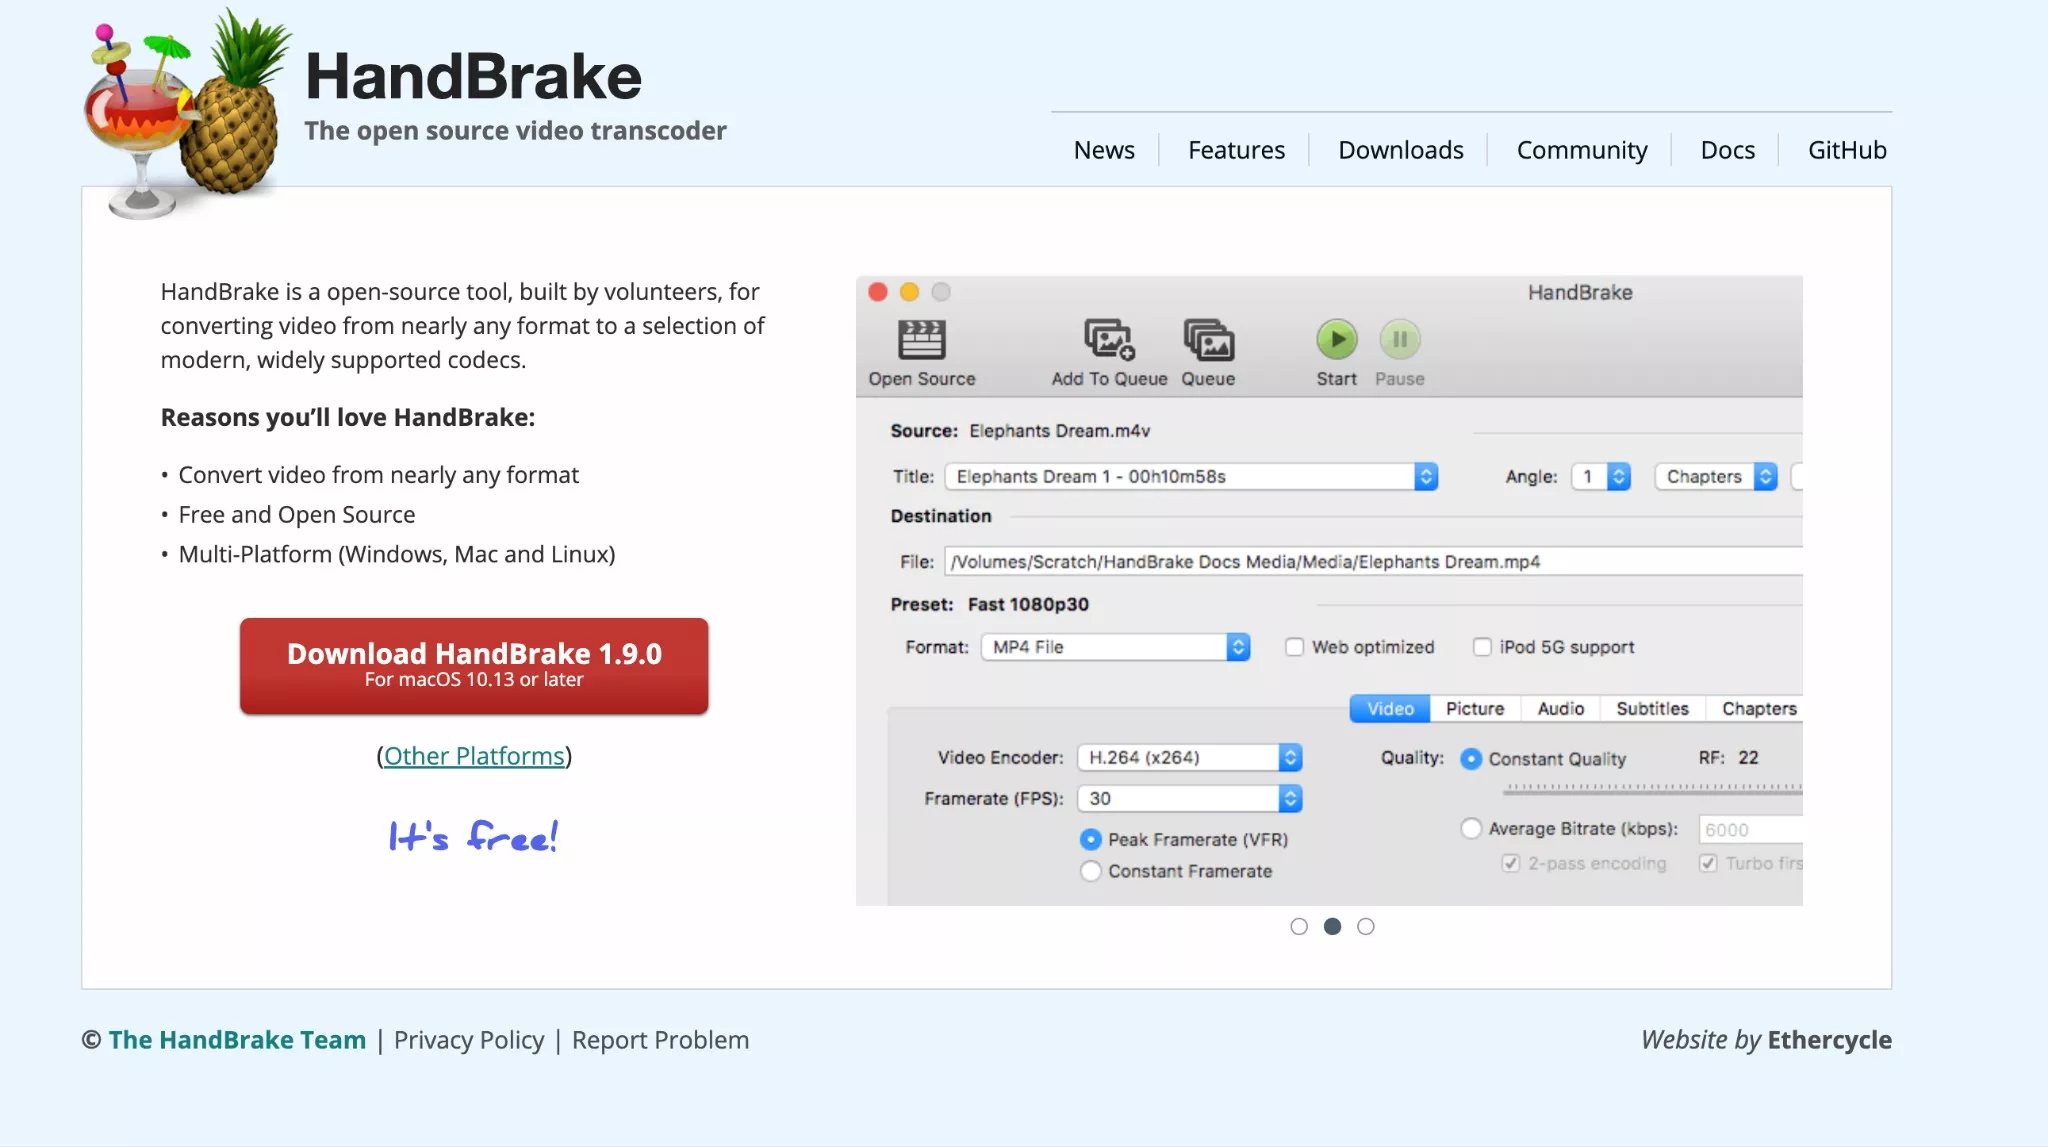Open the Queue icon in the toolbar

tap(1208, 340)
